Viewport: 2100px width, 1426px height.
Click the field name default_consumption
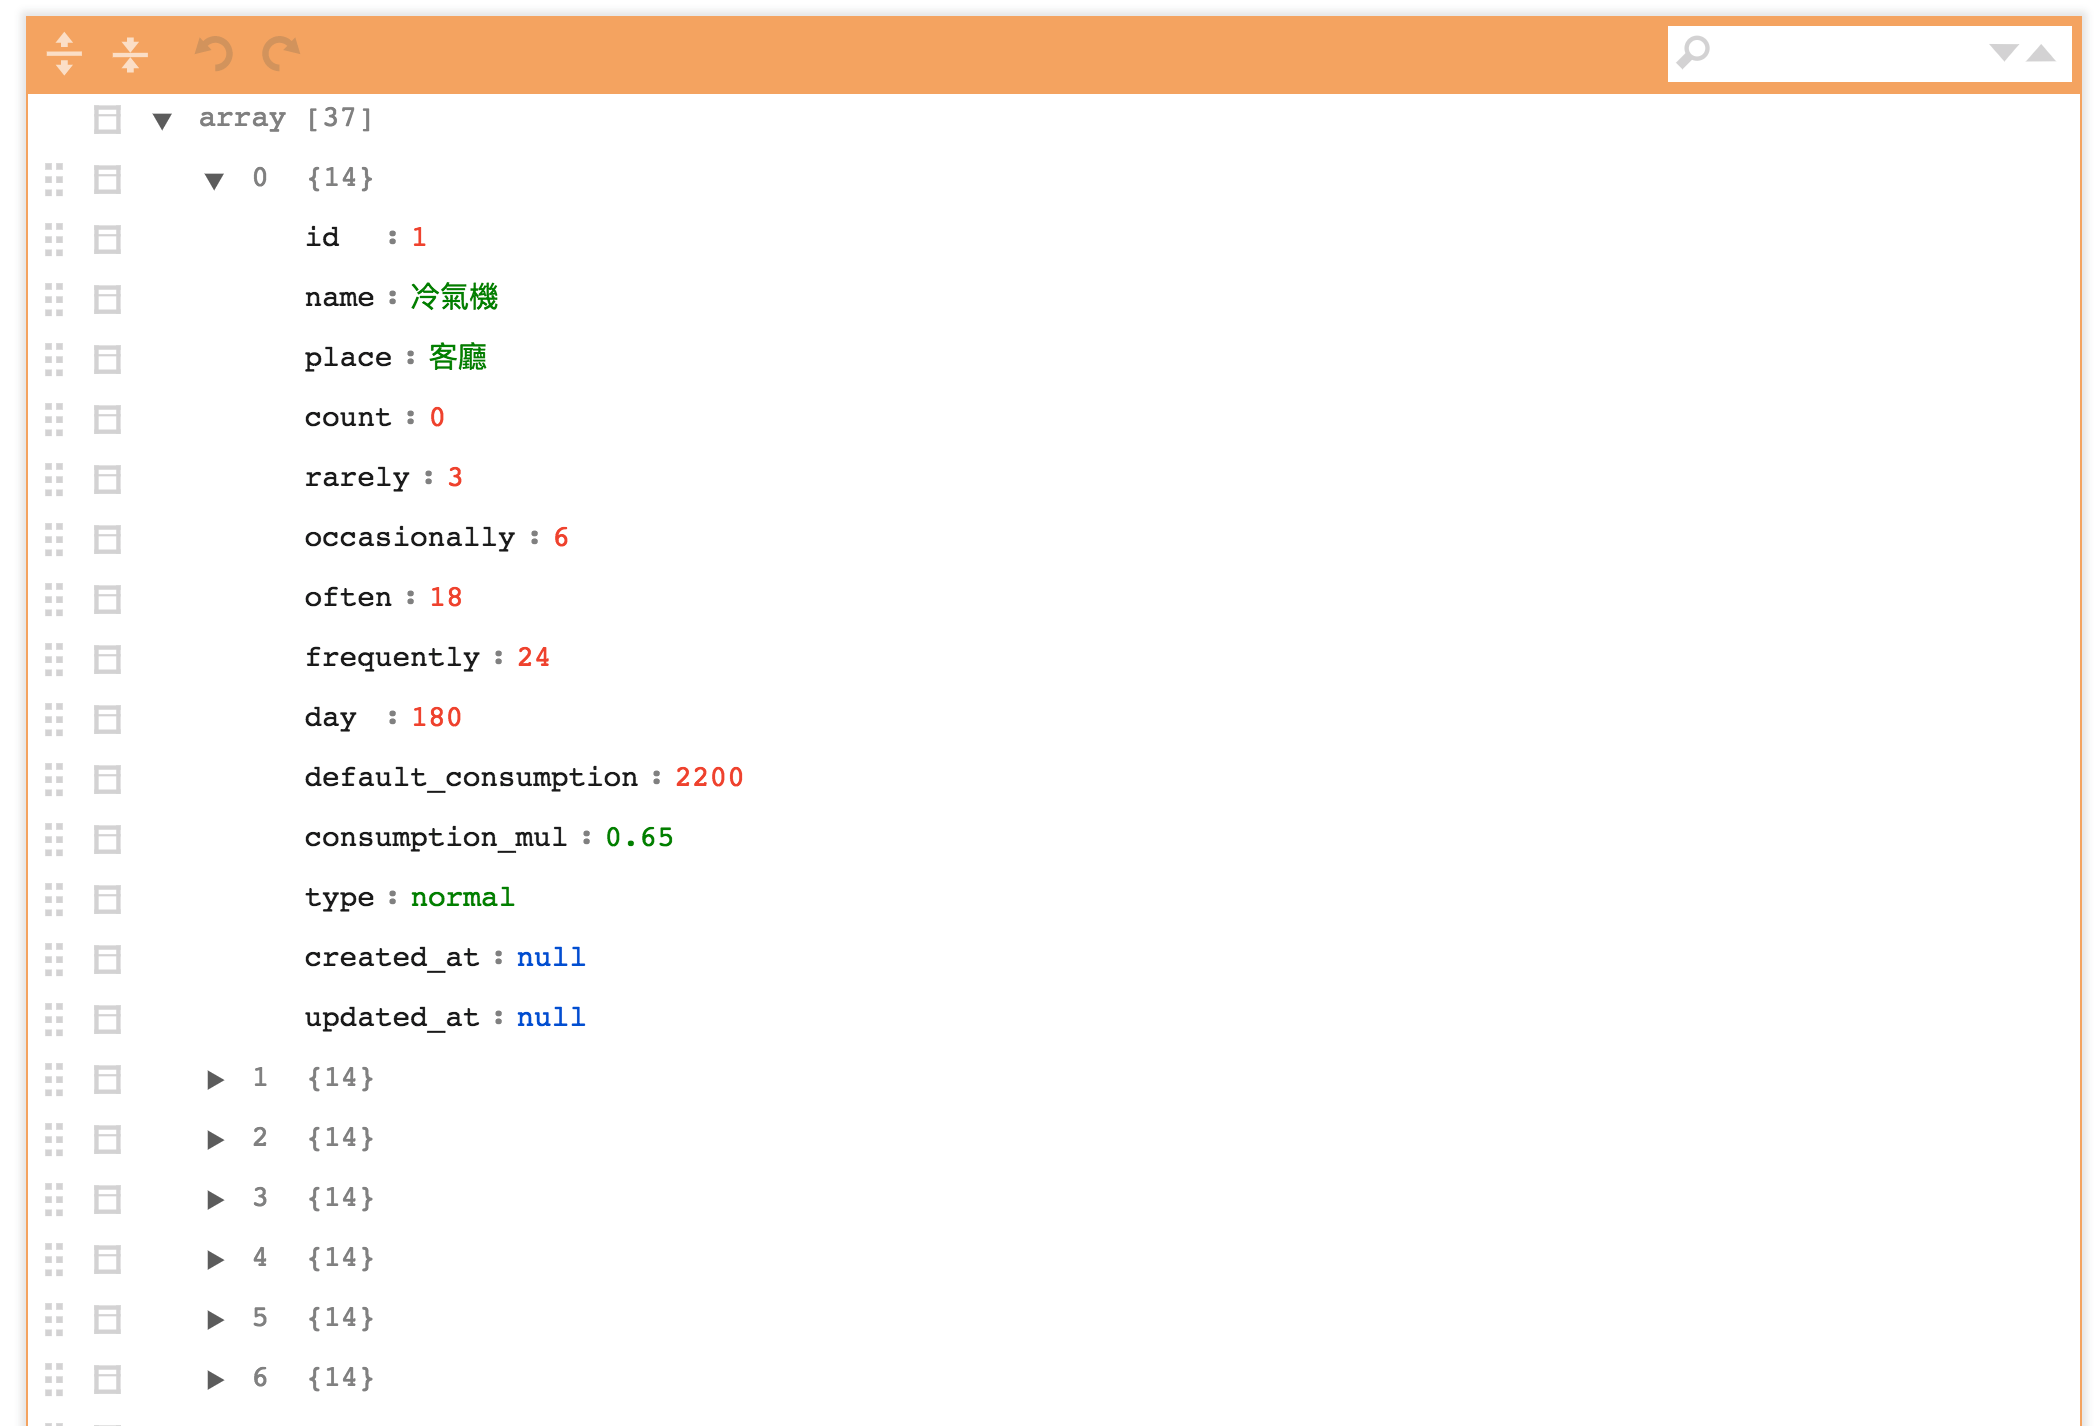click(x=471, y=778)
